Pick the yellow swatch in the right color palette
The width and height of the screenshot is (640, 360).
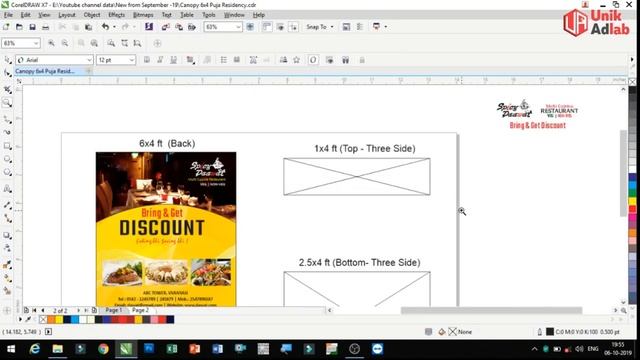tap(632, 201)
